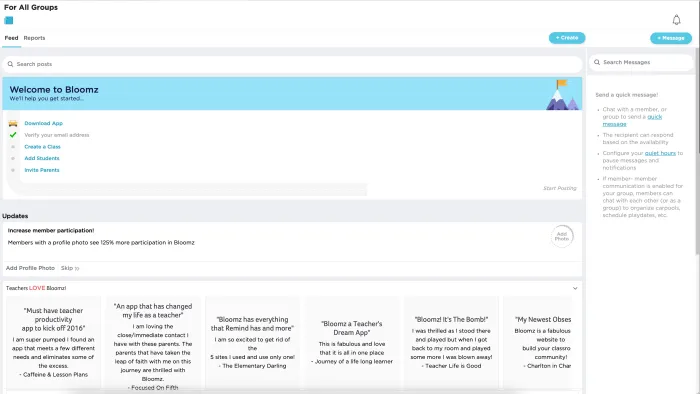Screen dimensions: 700x394
Task: Click the Updates section heading
Action: 15,216
